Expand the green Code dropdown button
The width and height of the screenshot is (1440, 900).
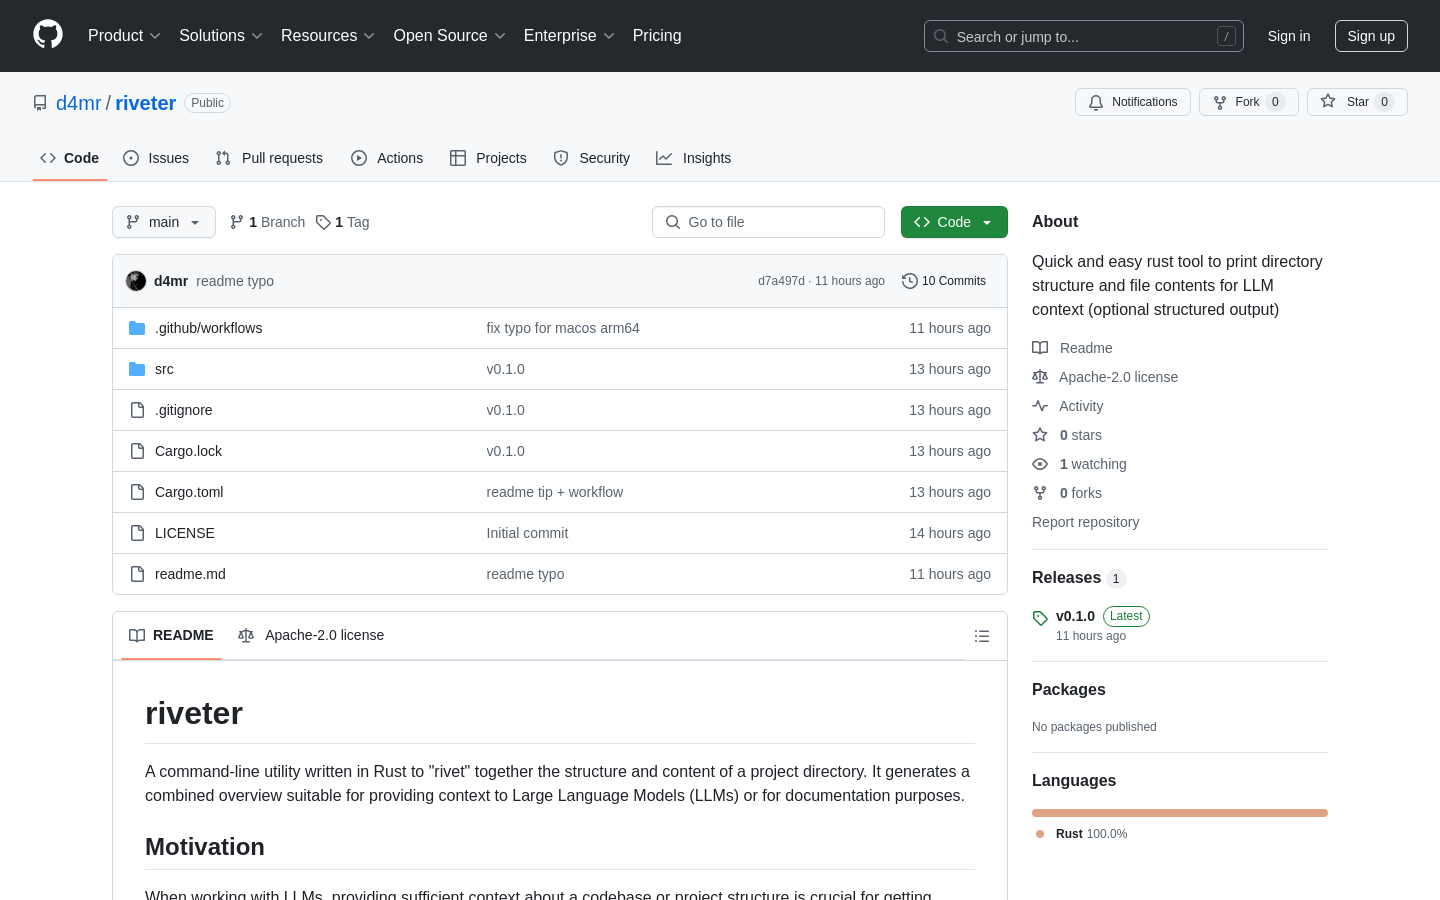954,222
